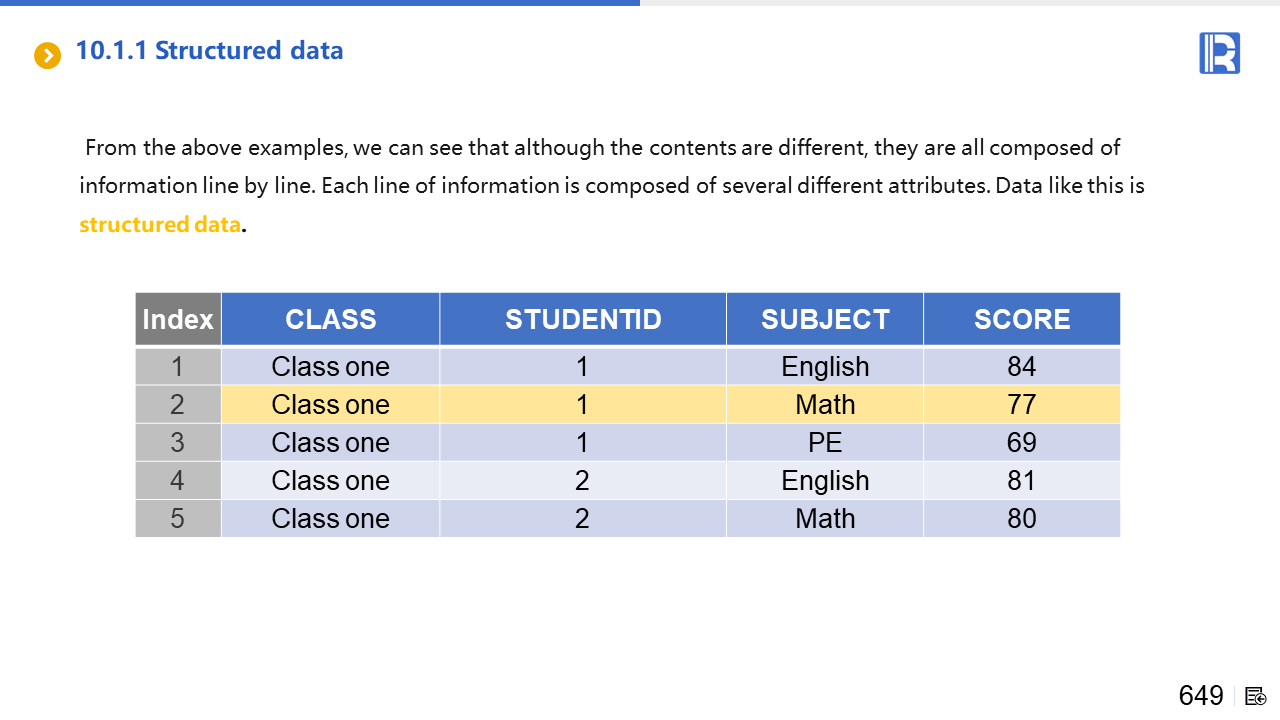Click the orange chevron bullet icon

(x=48, y=55)
